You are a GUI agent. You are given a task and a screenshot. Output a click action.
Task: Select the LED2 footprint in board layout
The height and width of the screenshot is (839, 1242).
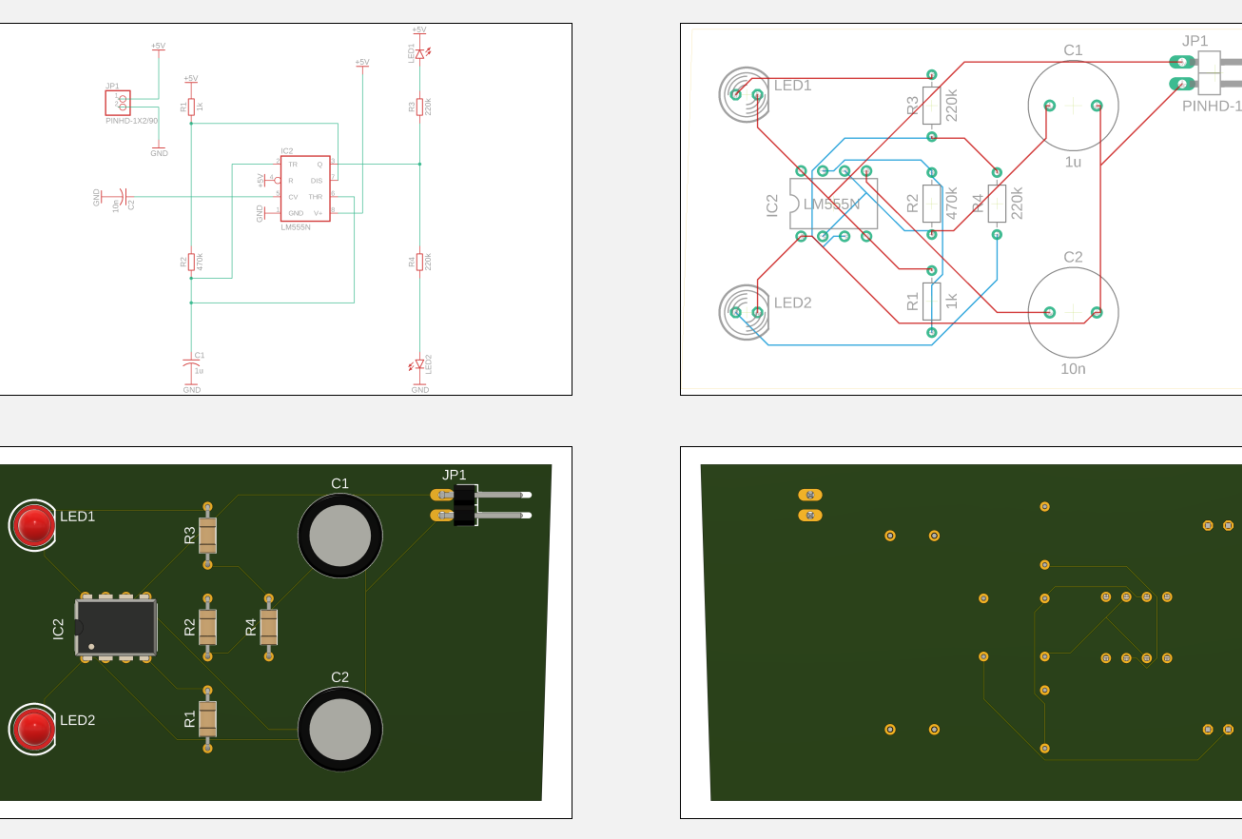[746, 312]
